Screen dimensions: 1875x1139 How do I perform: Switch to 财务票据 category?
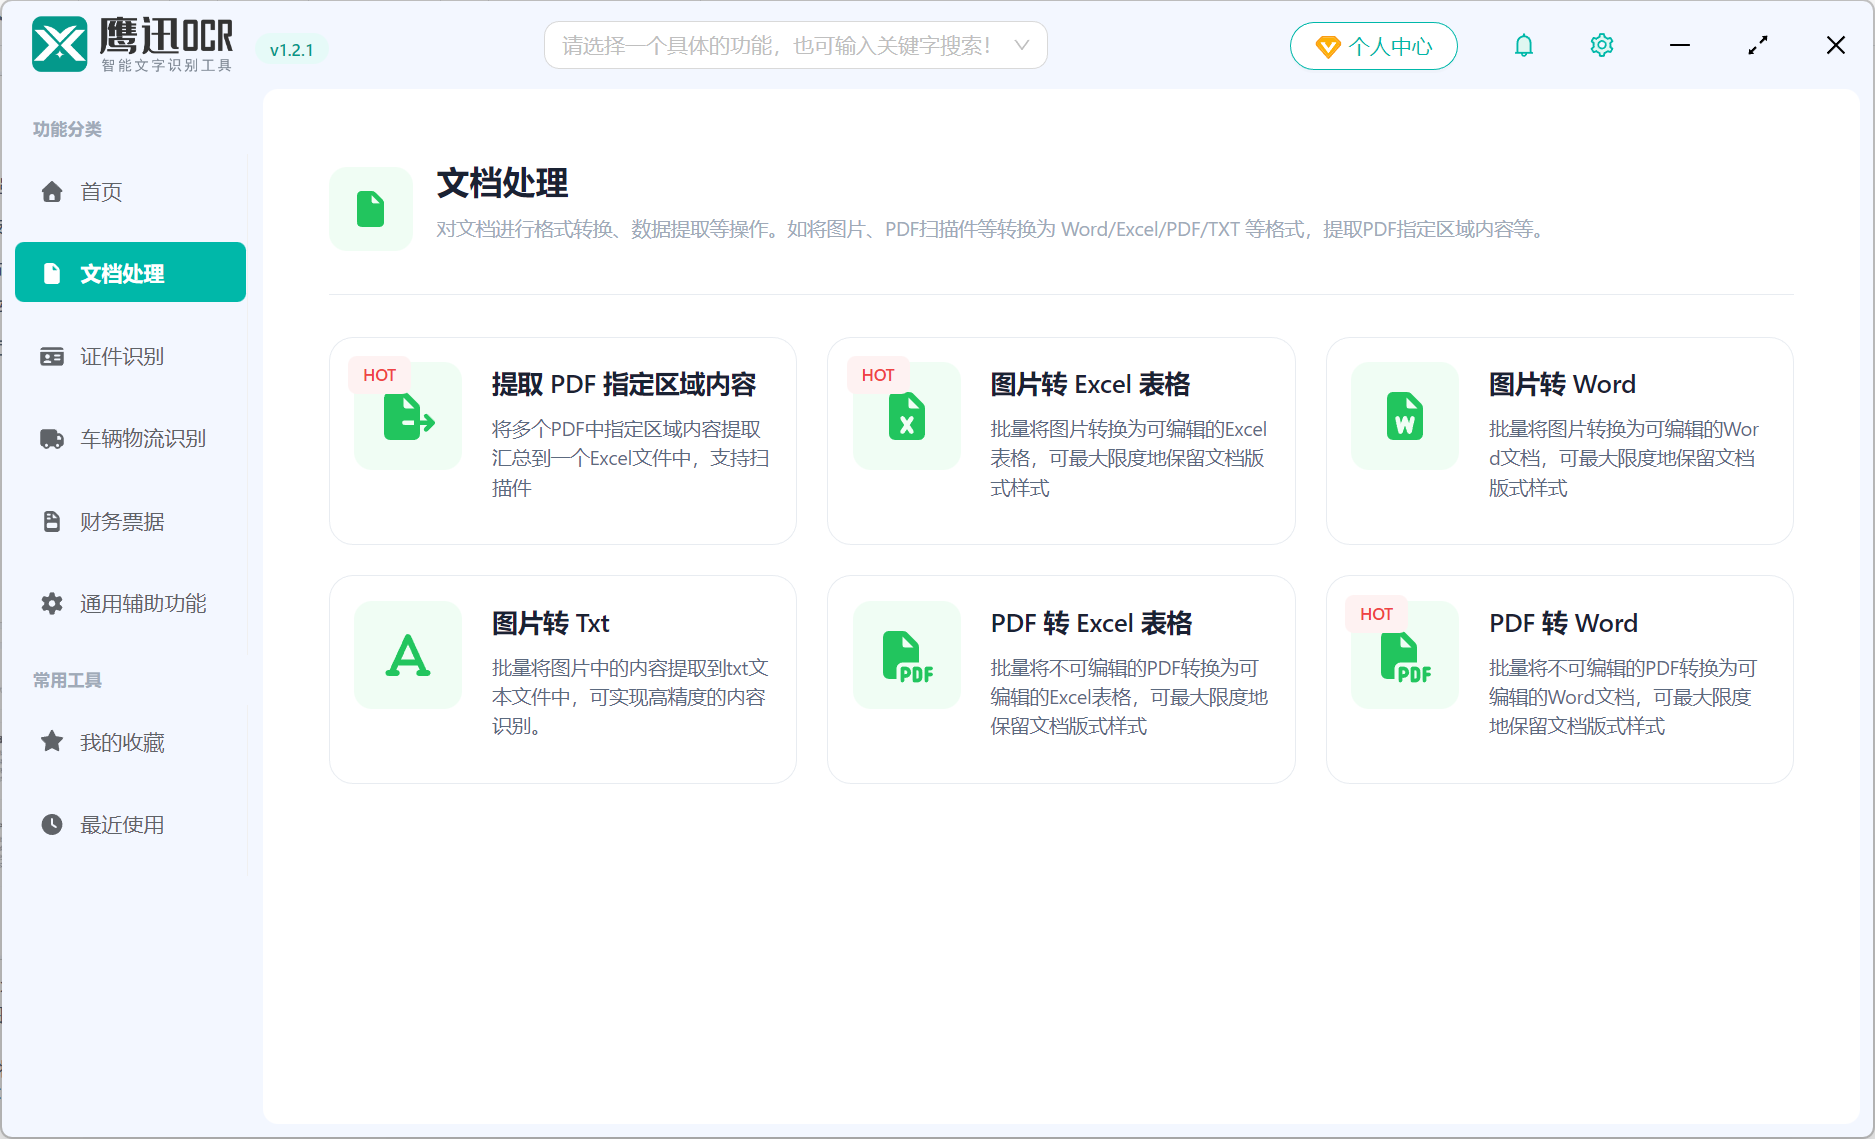pyautogui.click(x=131, y=521)
